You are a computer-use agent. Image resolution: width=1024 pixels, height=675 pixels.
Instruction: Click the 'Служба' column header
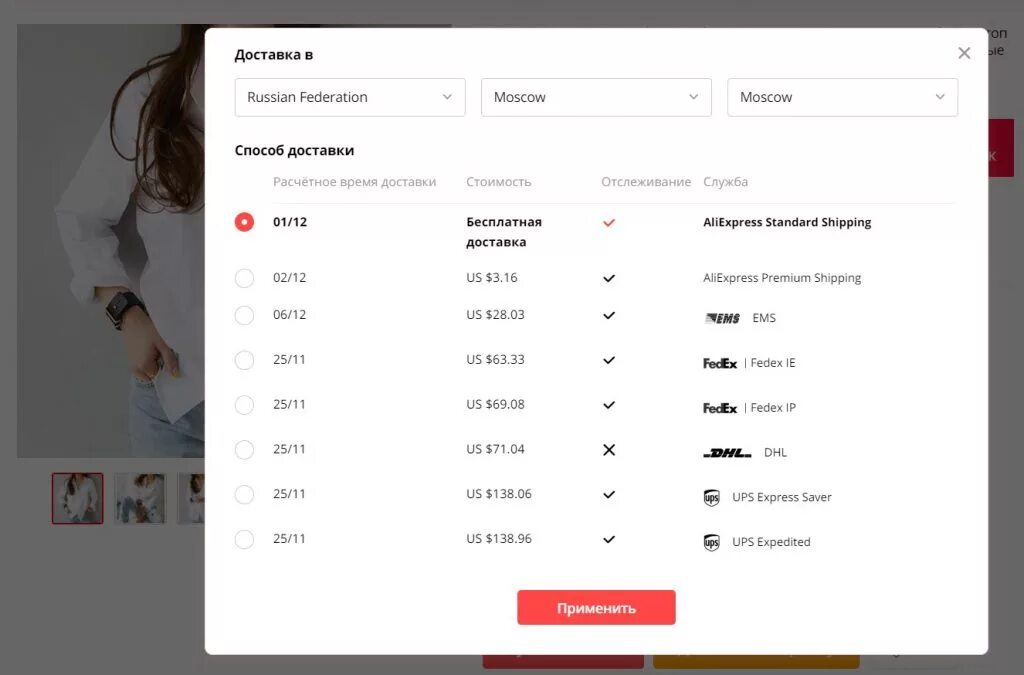(x=726, y=182)
